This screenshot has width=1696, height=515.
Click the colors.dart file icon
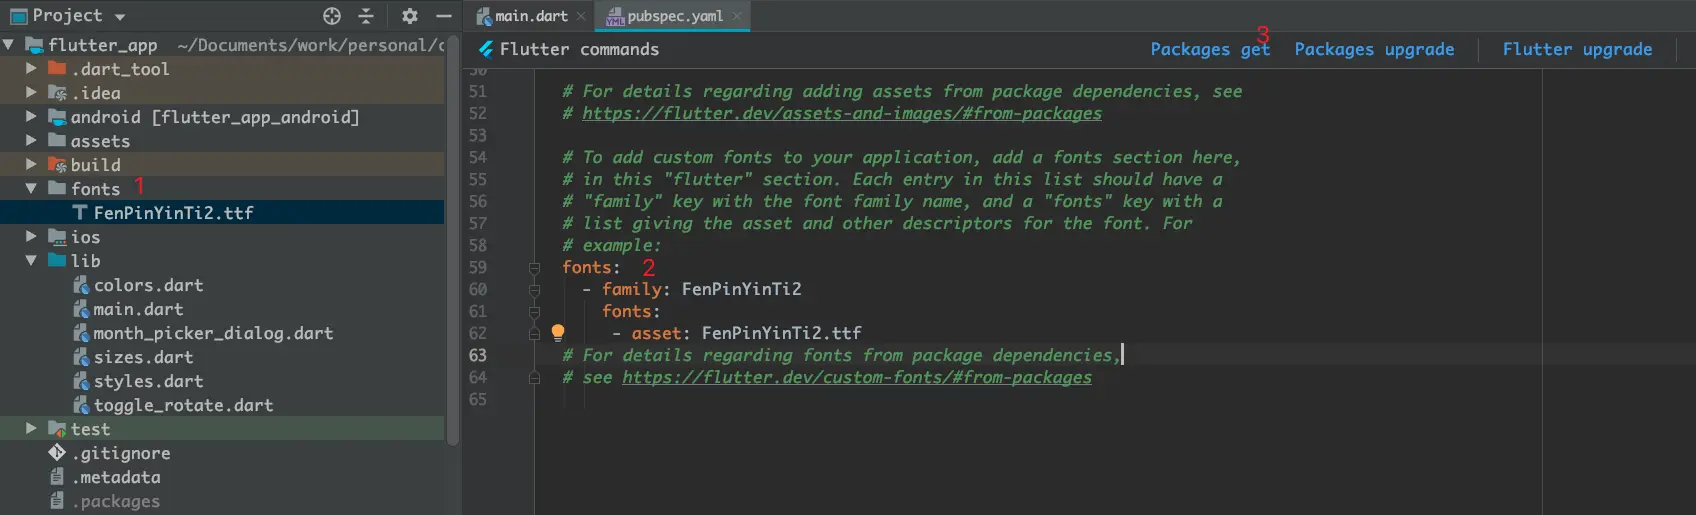coord(81,285)
